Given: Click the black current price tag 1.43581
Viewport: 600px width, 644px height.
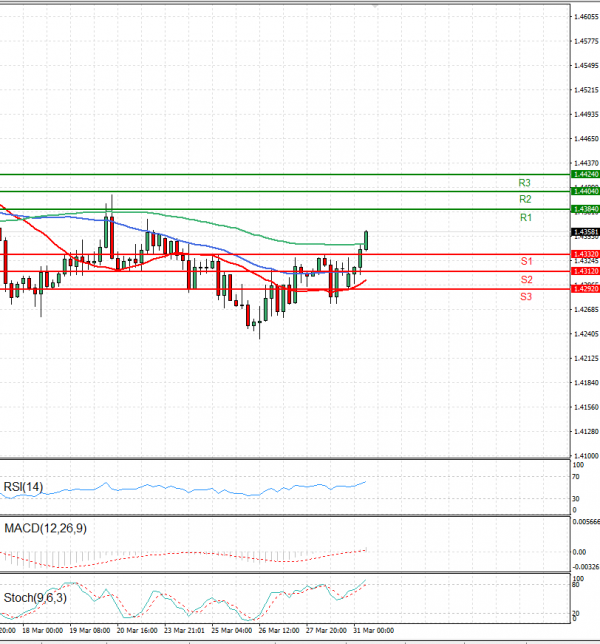Looking at the screenshot, I should [x=586, y=232].
